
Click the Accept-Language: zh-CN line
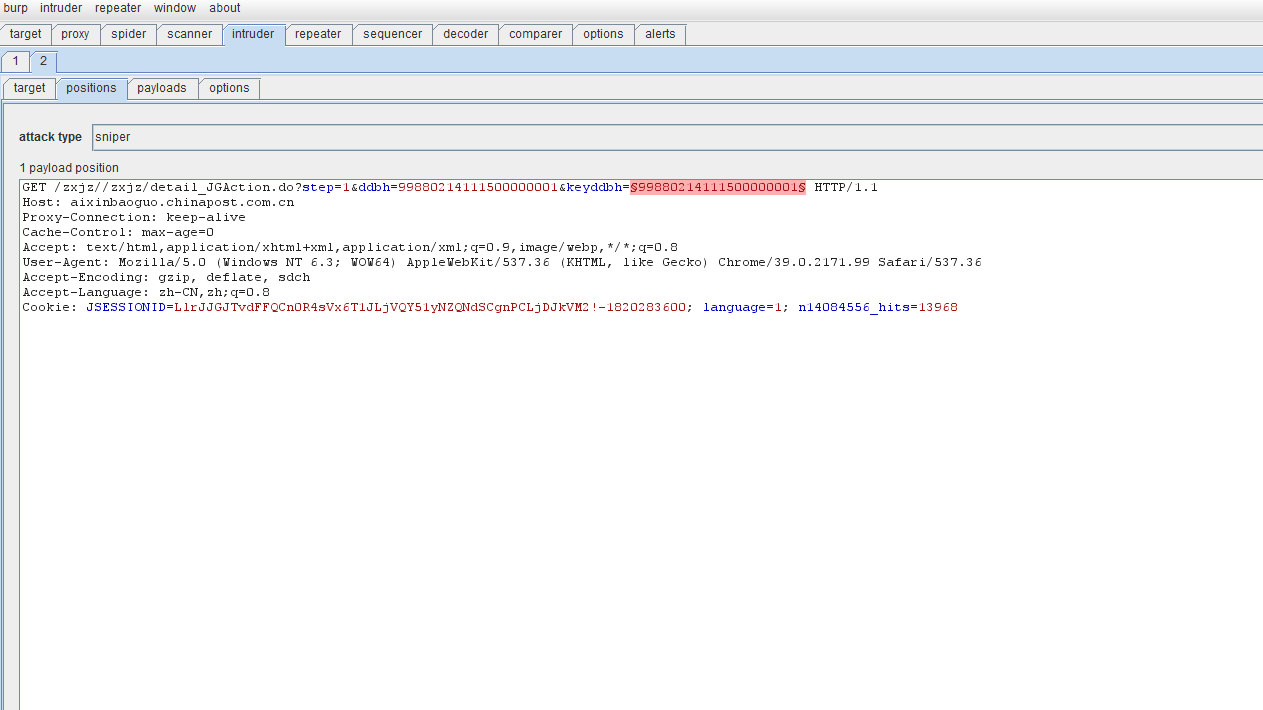point(146,292)
